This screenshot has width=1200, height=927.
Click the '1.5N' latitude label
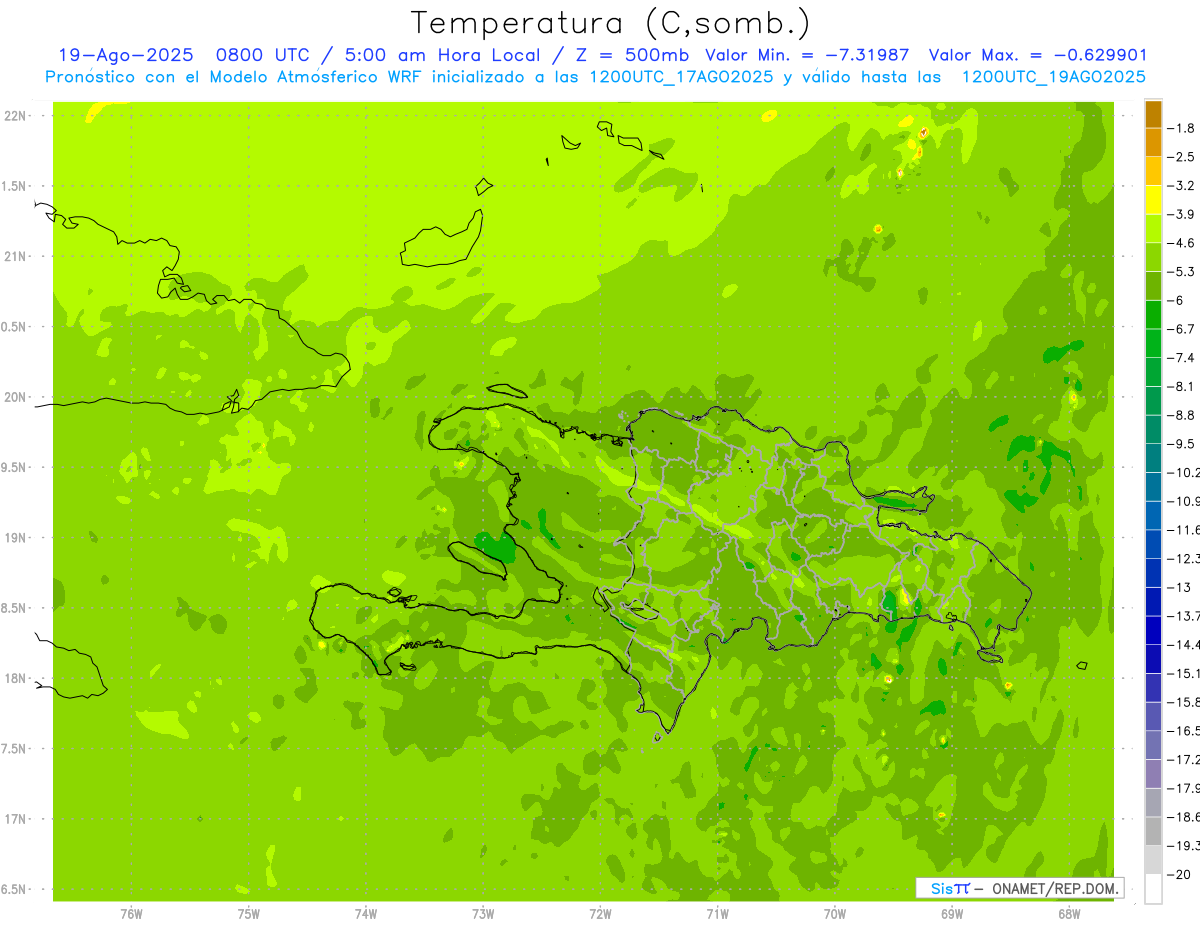click(x=15, y=186)
